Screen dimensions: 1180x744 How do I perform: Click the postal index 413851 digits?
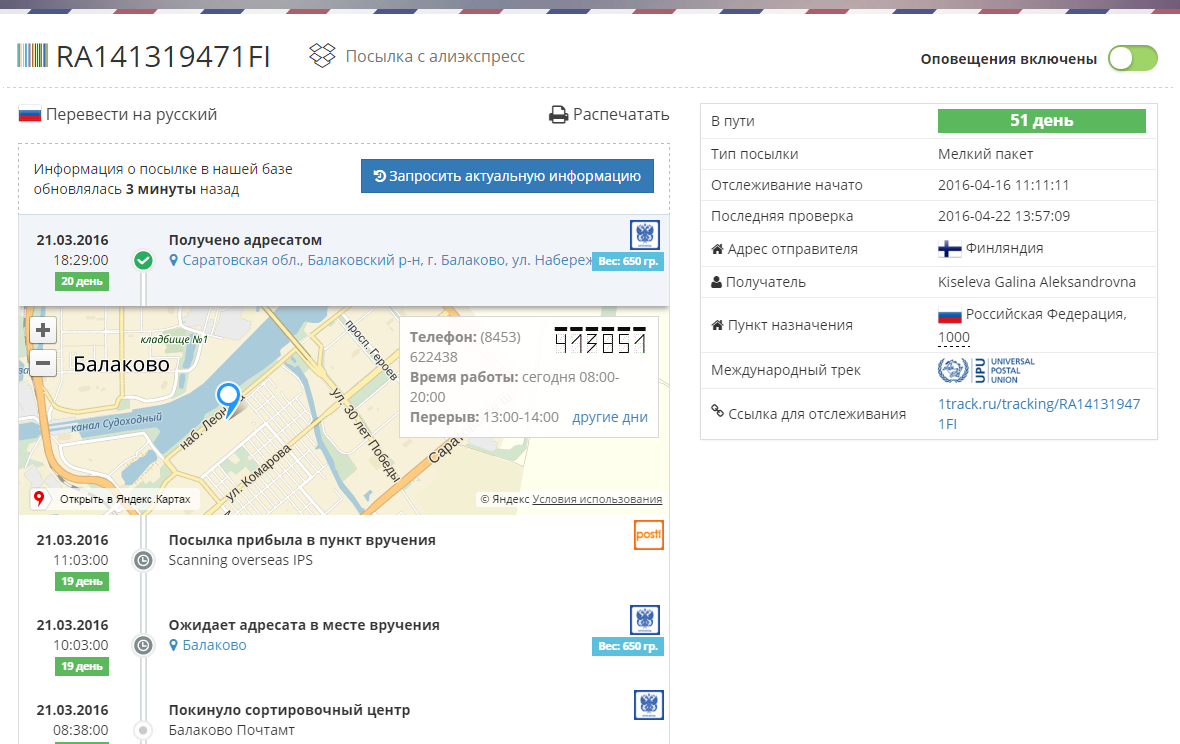point(601,341)
